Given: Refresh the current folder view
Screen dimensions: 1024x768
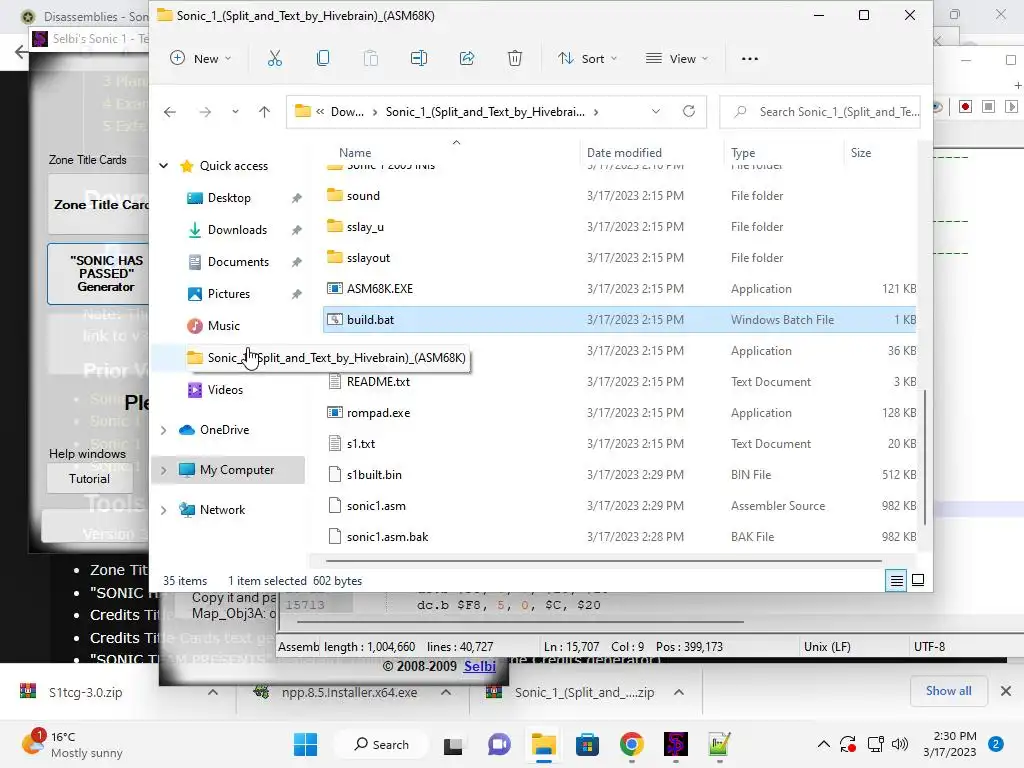Looking at the screenshot, I should pos(688,112).
